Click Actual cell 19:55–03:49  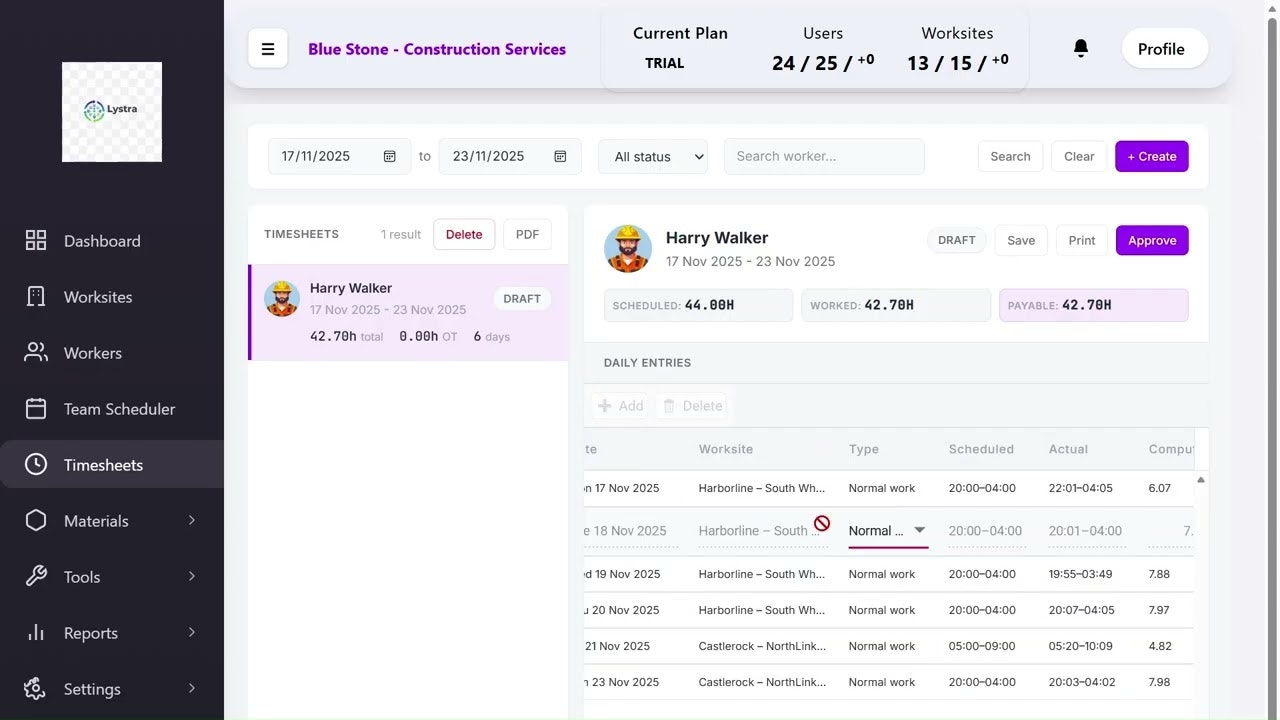[x=1080, y=574]
